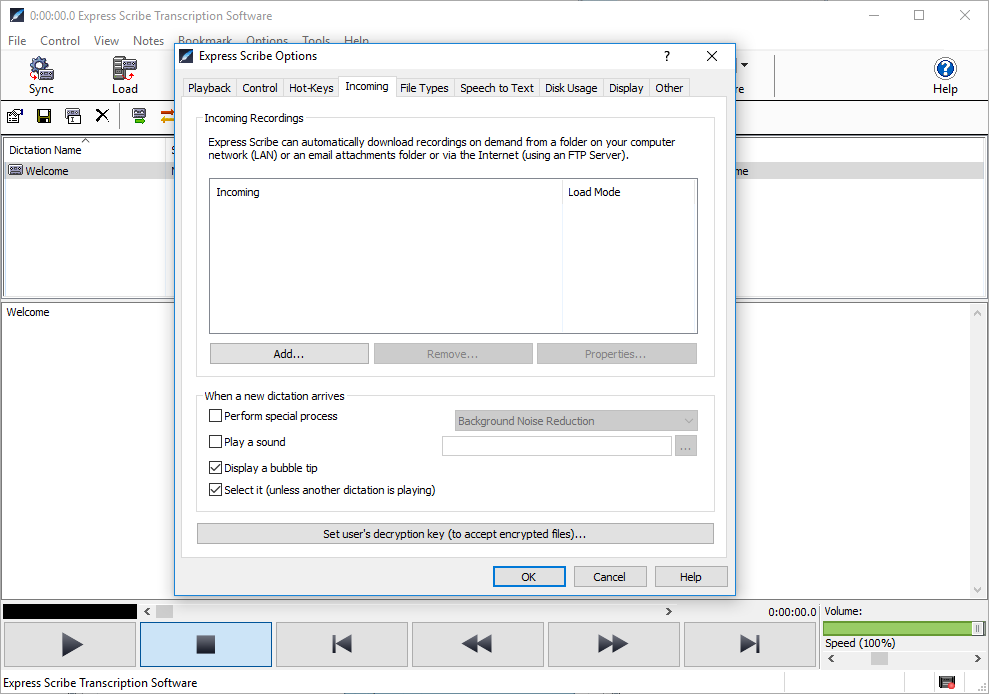Open dictation properties with the first toolbar icon
This screenshot has width=989, height=694.
coord(15,116)
